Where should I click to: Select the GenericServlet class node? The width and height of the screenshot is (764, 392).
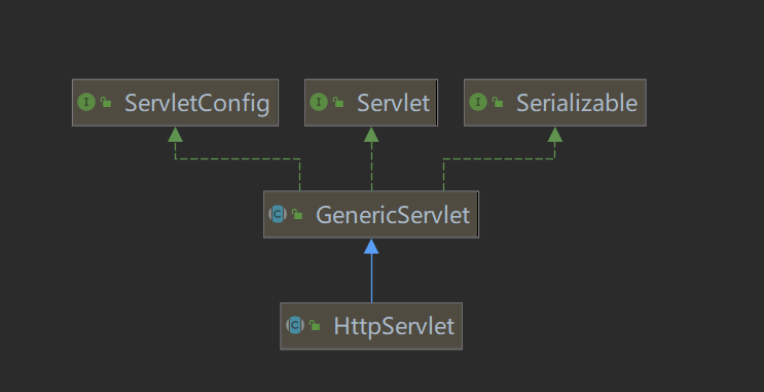(371, 214)
